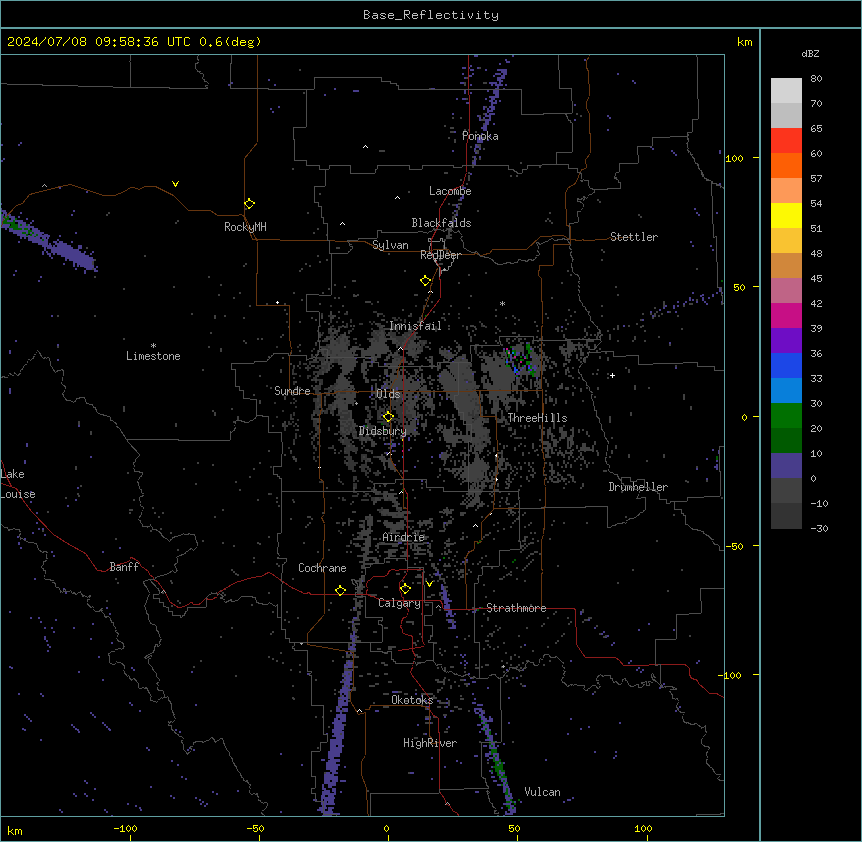Click the yellow V marker east of Calgary
The image size is (862, 842).
[x=429, y=584]
